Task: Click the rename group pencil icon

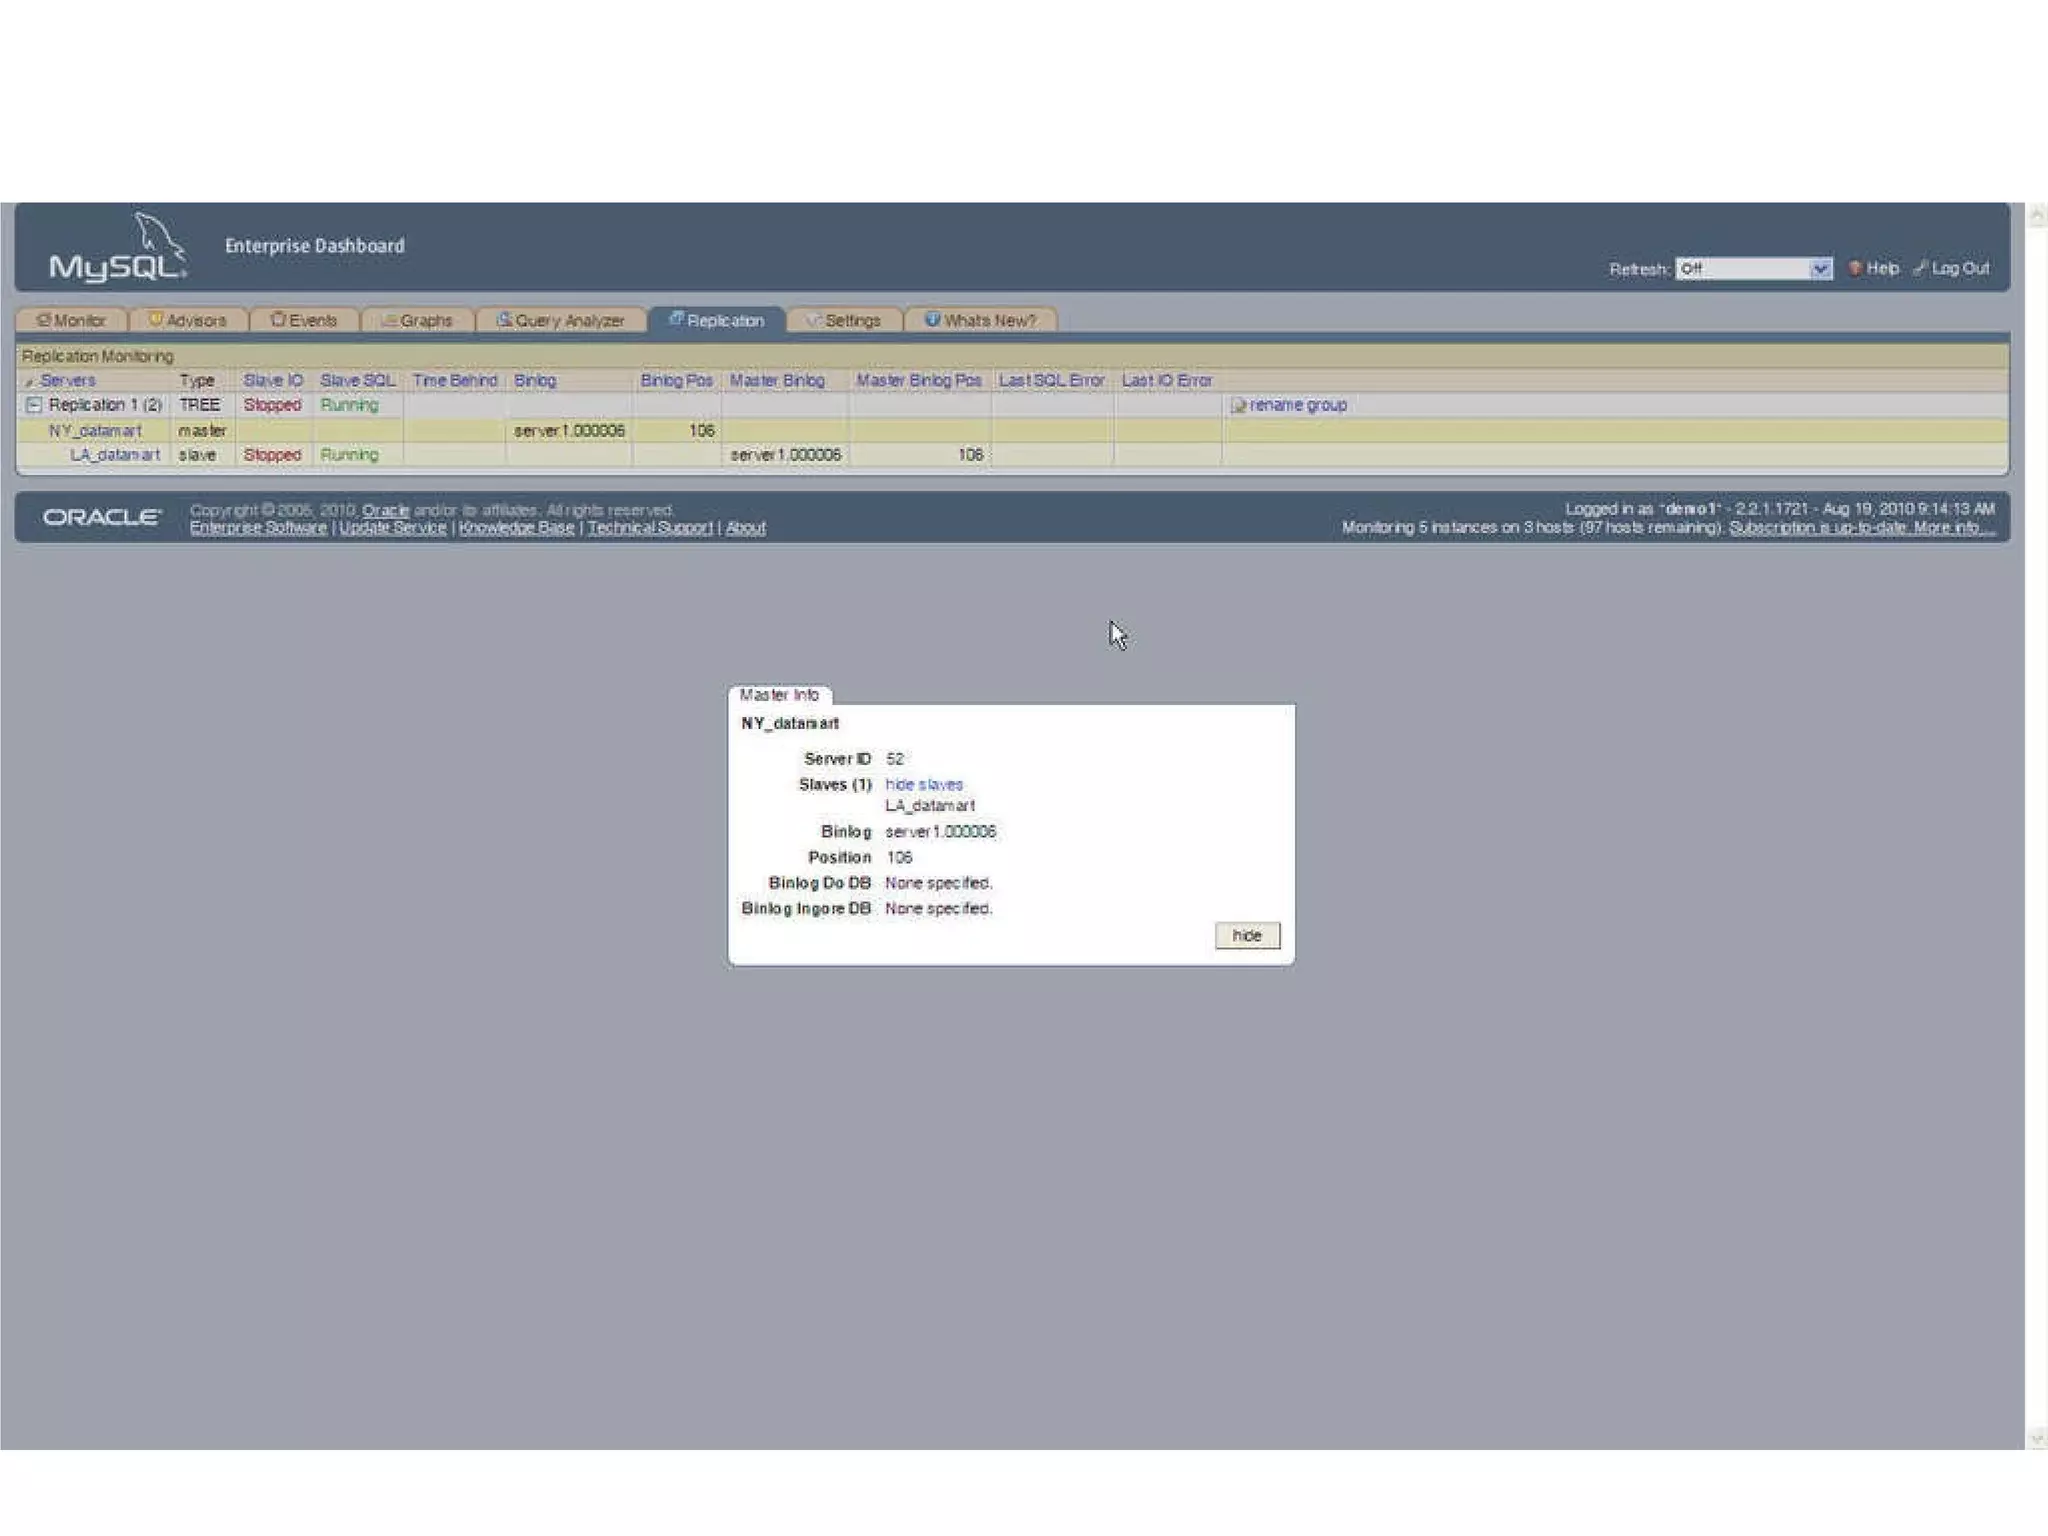Action: 1238,405
